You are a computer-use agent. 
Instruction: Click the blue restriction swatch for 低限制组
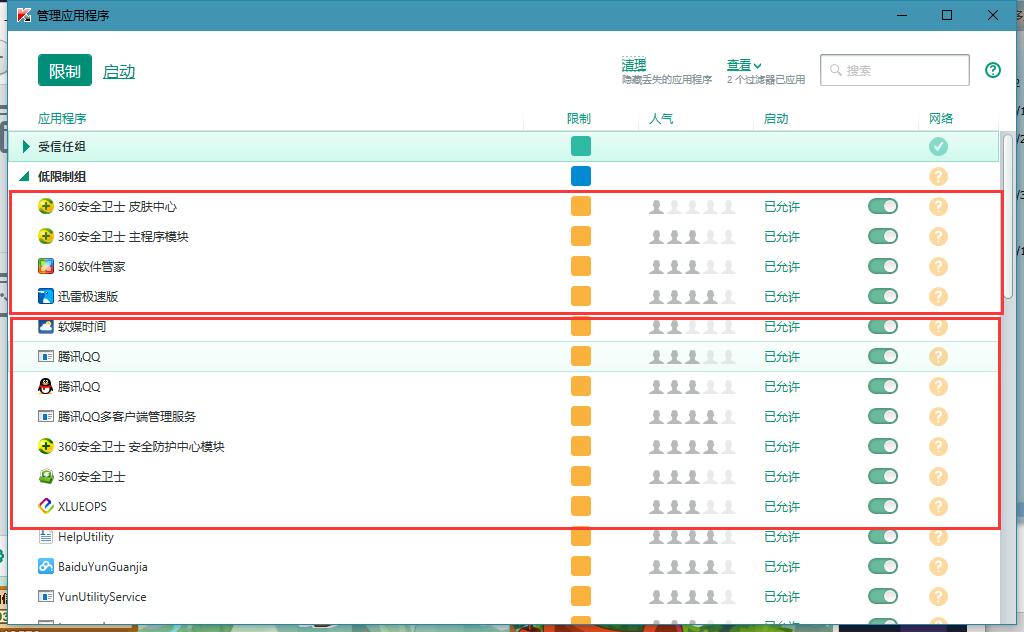(581, 176)
